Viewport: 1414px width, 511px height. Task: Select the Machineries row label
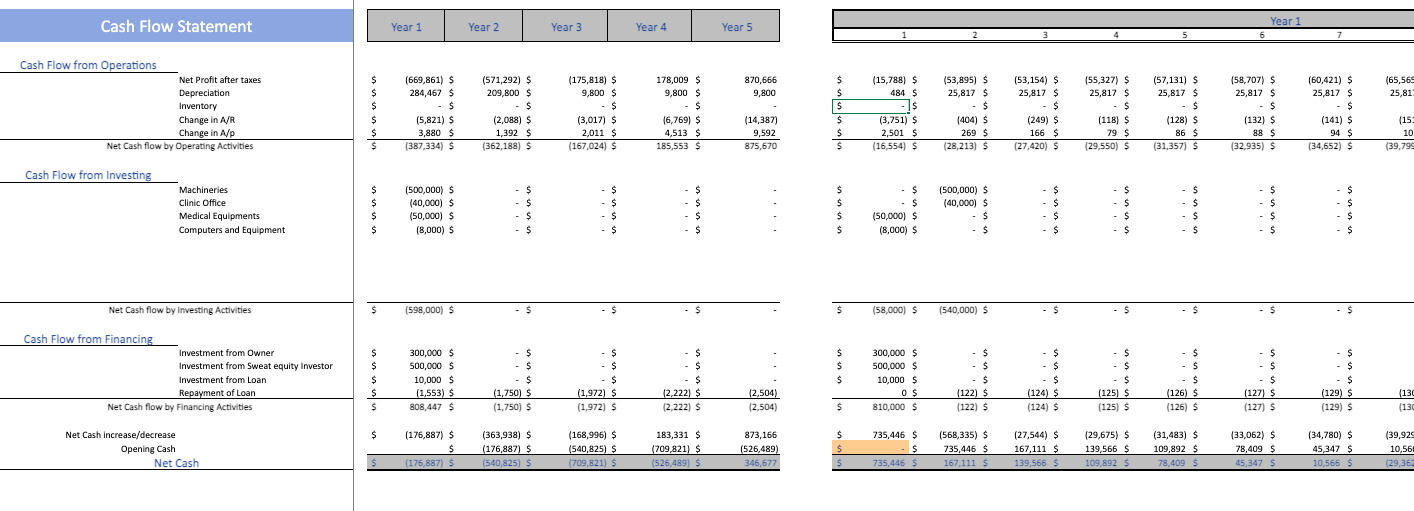pyautogui.click(x=203, y=190)
